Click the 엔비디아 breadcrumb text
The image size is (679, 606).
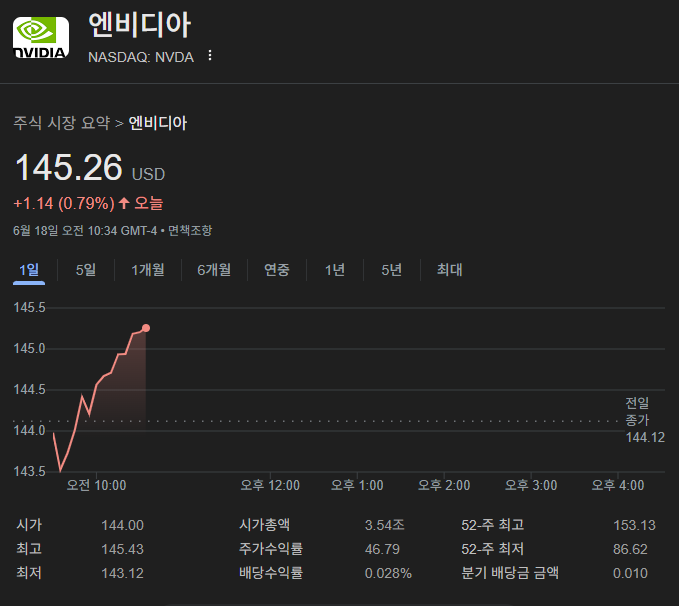(158, 123)
